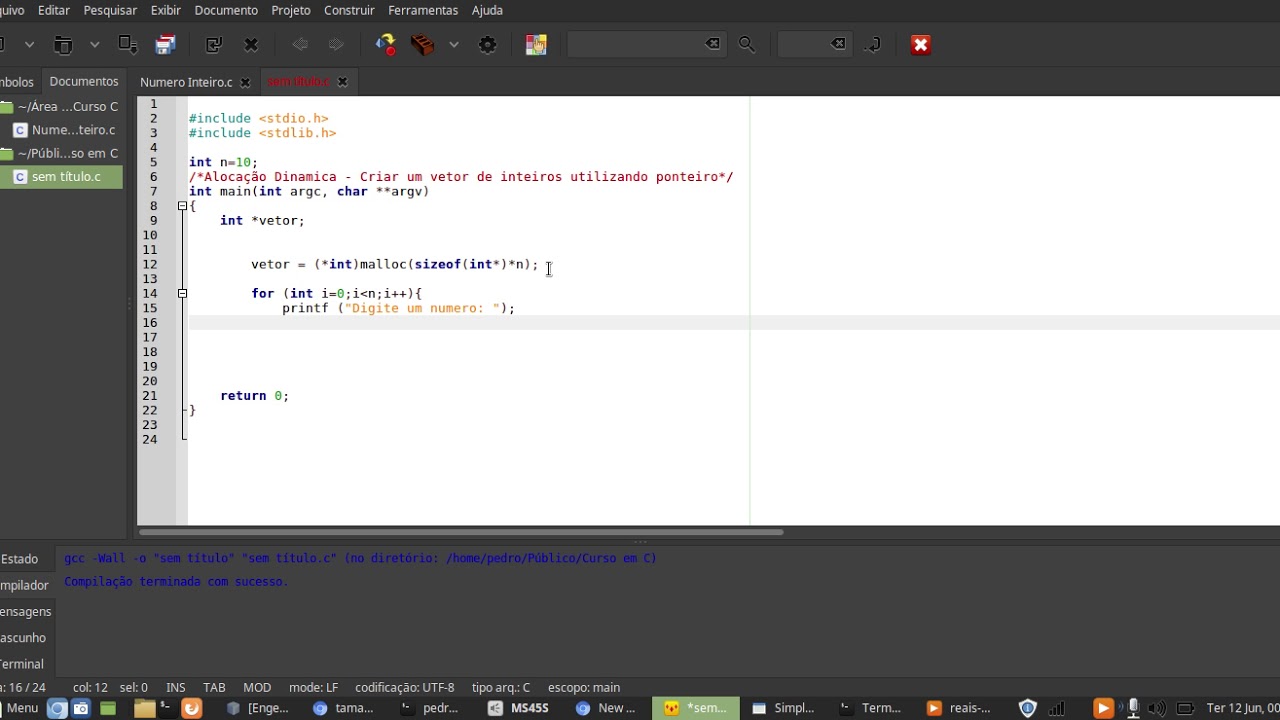Click the jump to line icon
Viewport: 1280px width, 720px height.
point(873,44)
